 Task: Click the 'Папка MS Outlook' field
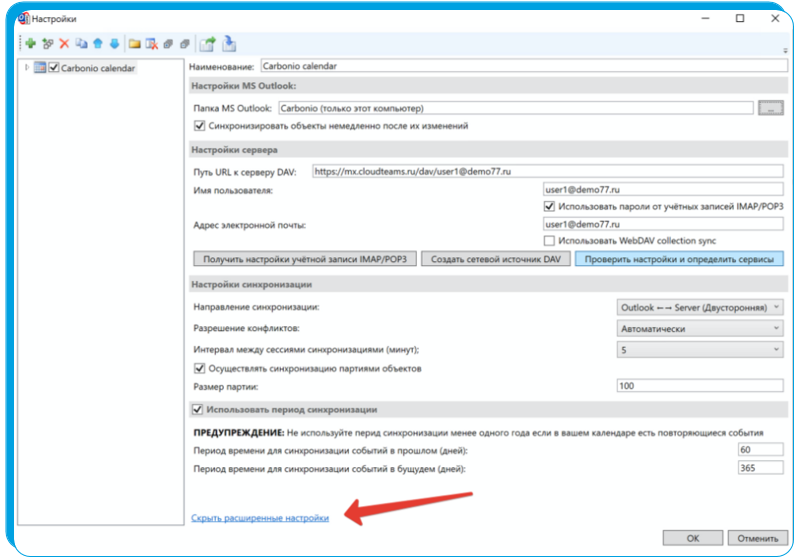pos(516,108)
